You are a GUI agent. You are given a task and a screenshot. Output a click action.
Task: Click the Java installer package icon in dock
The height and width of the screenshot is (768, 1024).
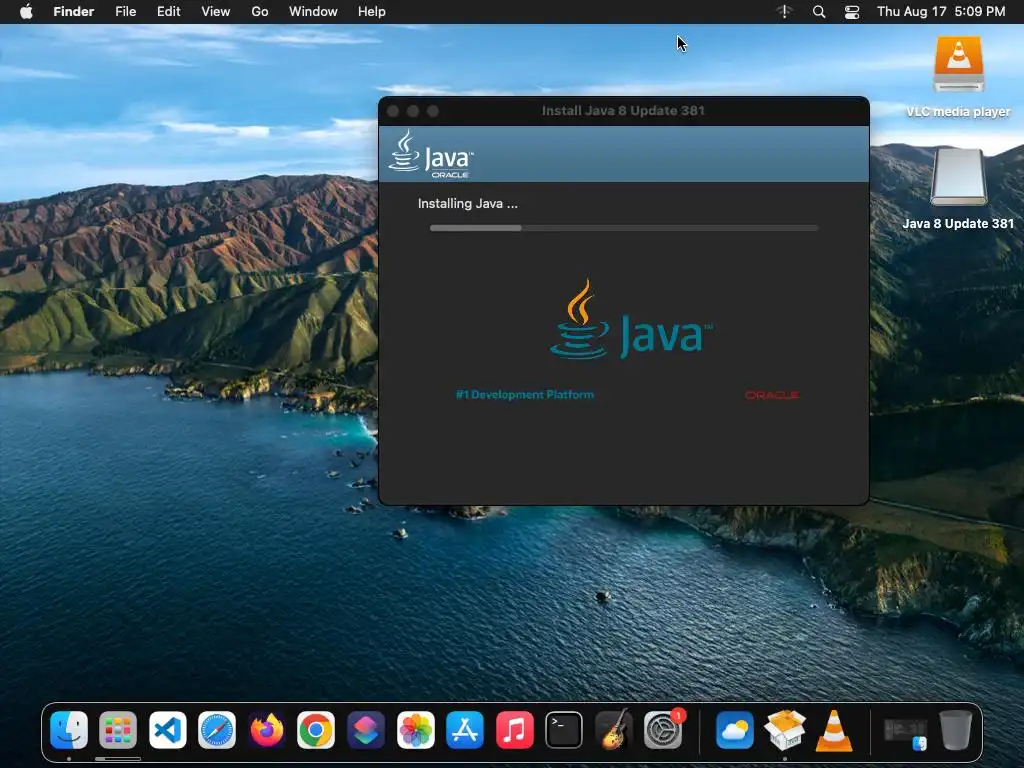(x=784, y=730)
